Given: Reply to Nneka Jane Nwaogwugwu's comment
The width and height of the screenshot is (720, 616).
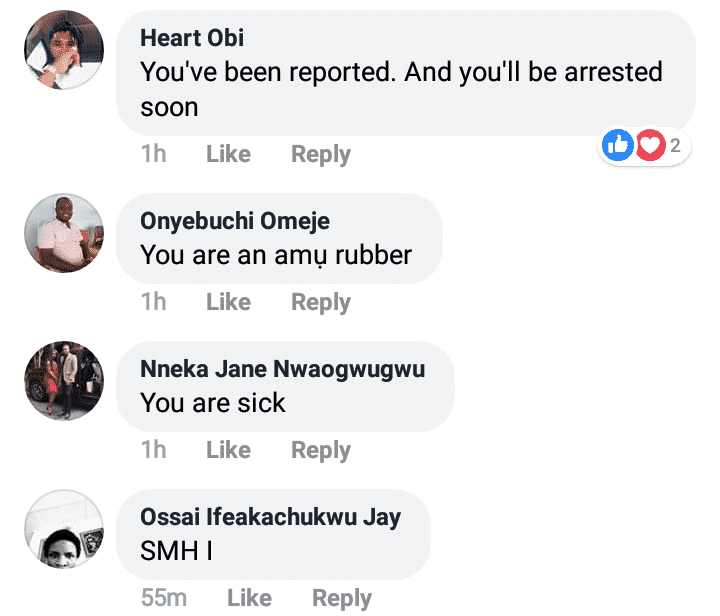Looking at the screenshot, I should click(320, 450).
